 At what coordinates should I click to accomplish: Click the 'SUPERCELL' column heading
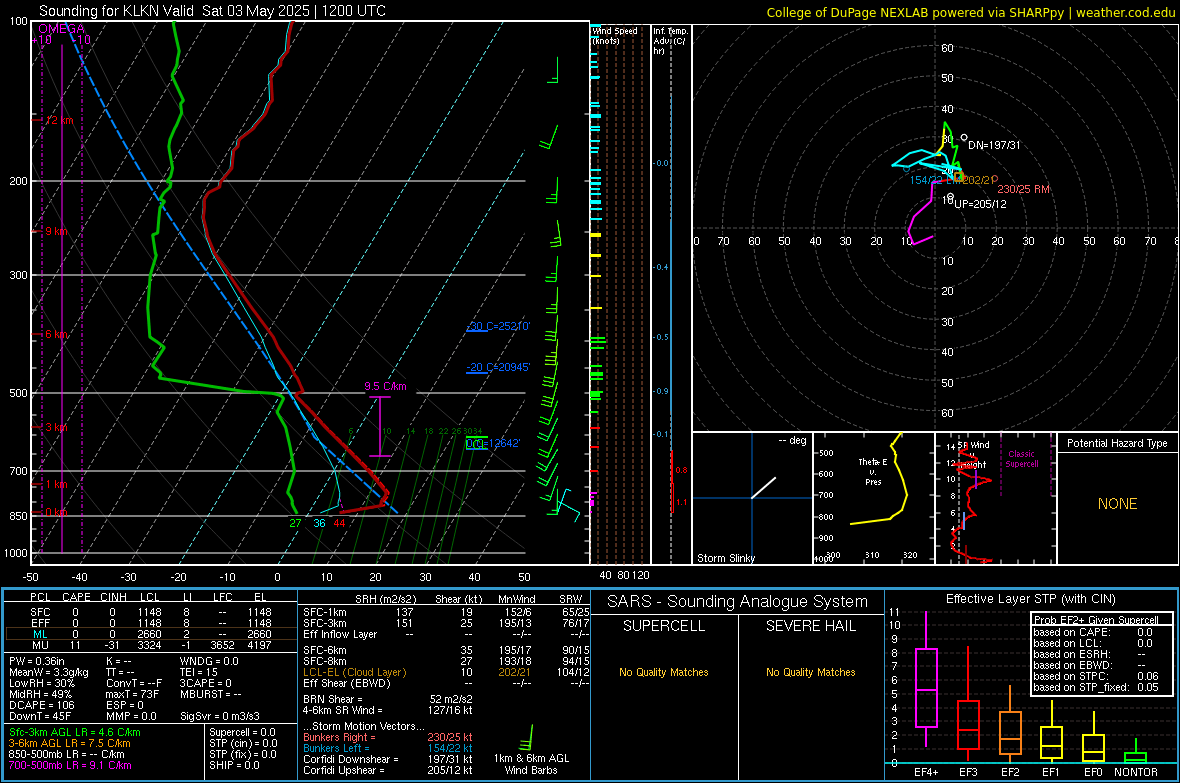(x=664, y=626)
